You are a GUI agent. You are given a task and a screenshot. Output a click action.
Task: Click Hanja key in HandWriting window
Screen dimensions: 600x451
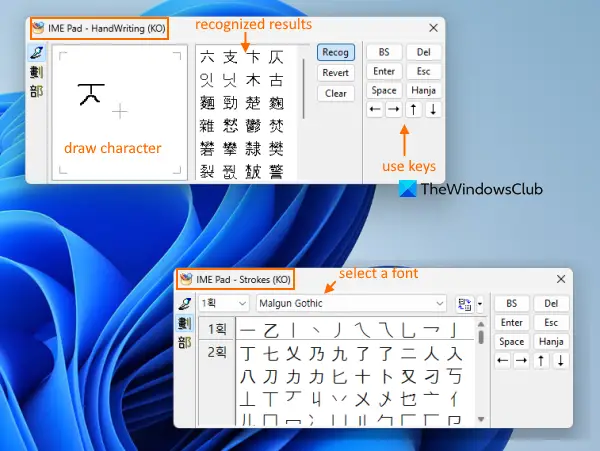coord(424,90)
